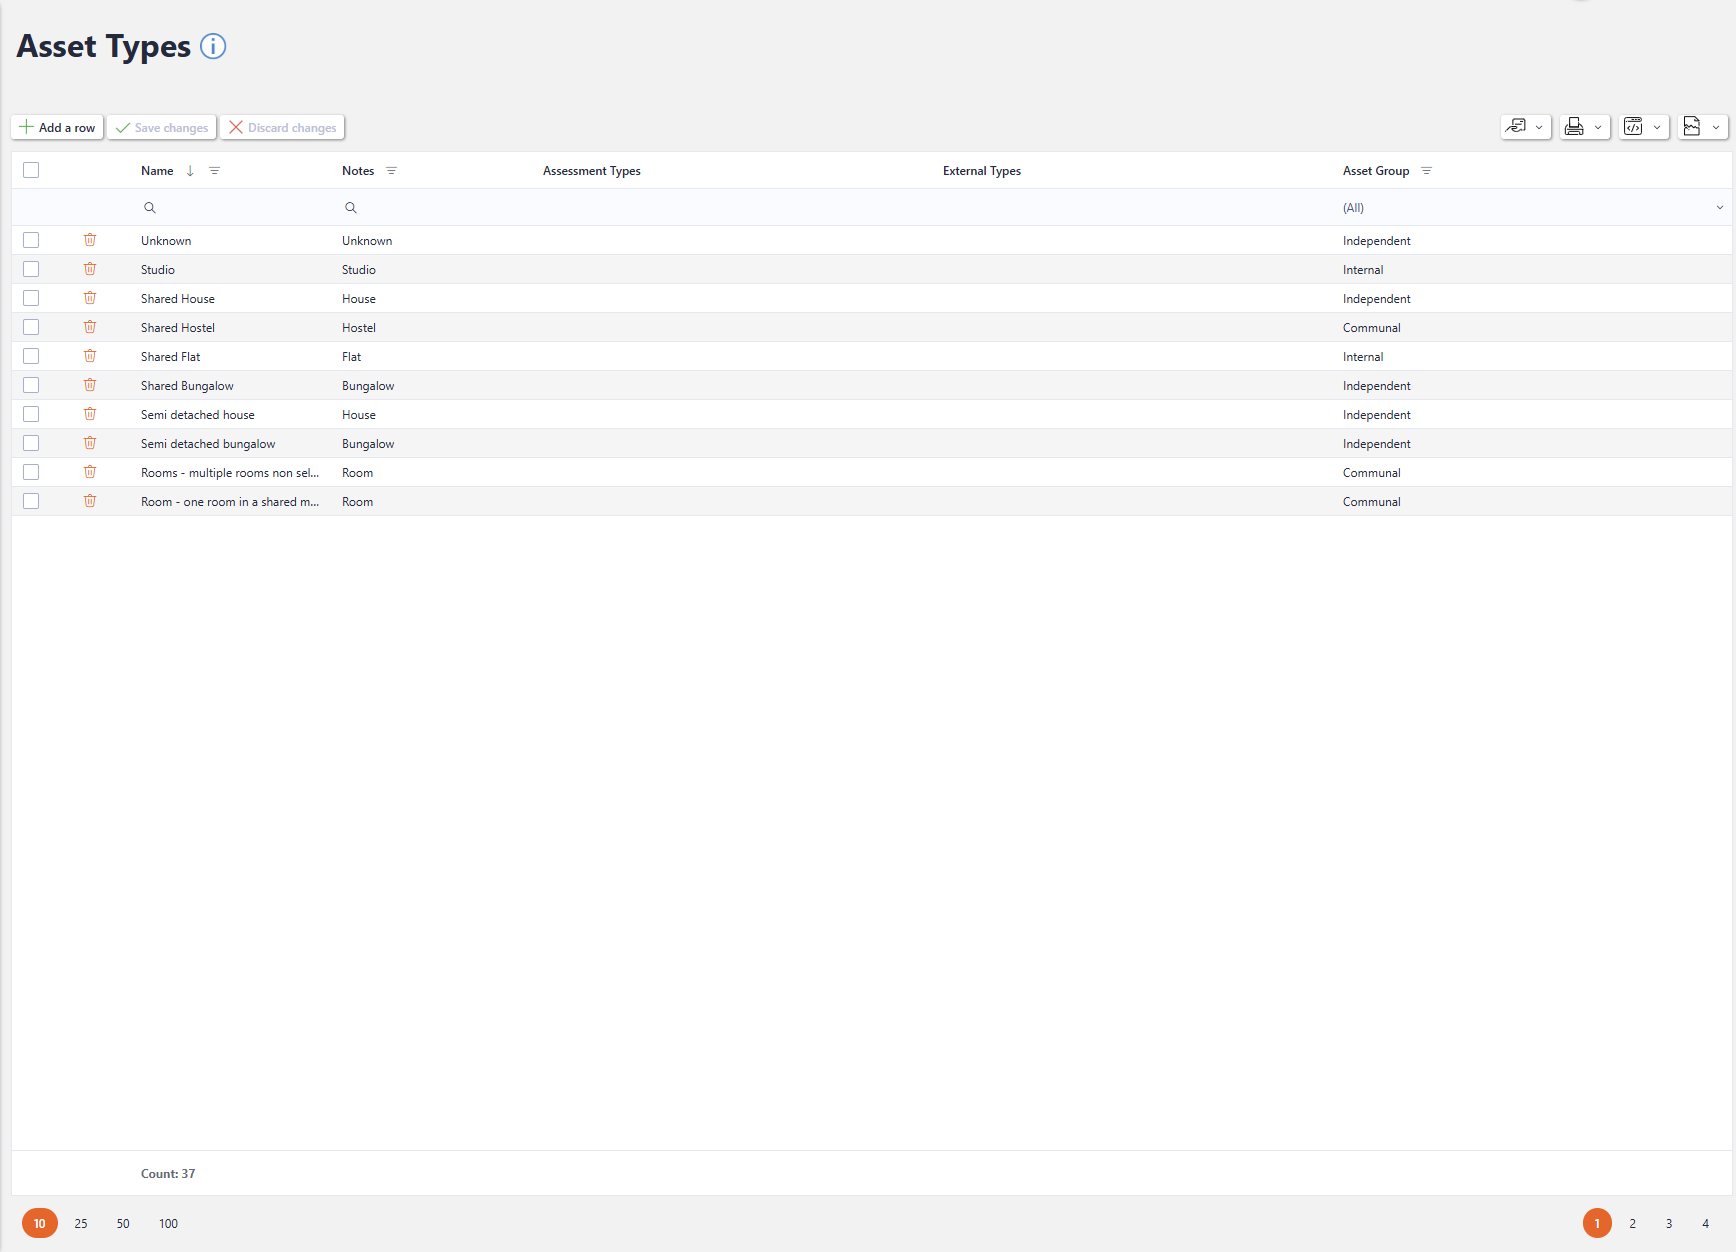The height and width of the screenshot is (1252, 1736).
Task: Click the Name column search field
Action: point(235,208)
